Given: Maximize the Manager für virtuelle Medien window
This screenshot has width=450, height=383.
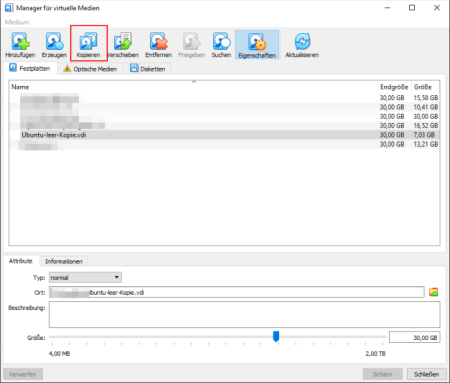Looking at the screenshot, I should pyautogui.click(x=412, y=8).
